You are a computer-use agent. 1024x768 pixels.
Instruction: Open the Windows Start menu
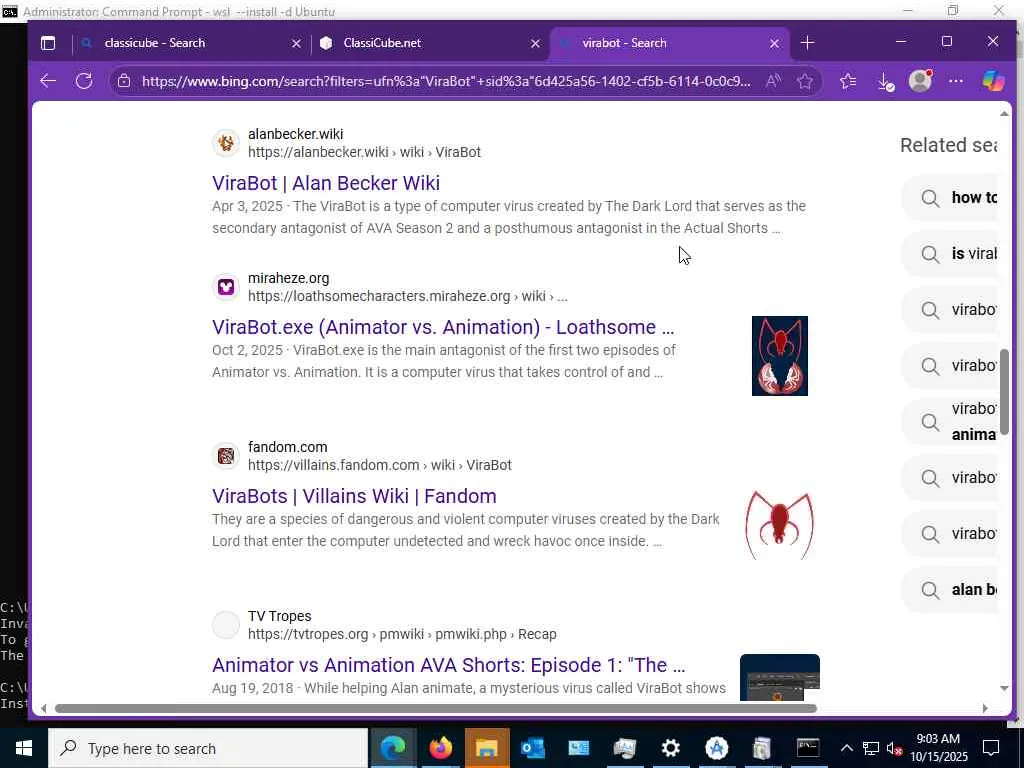point(24,748)
